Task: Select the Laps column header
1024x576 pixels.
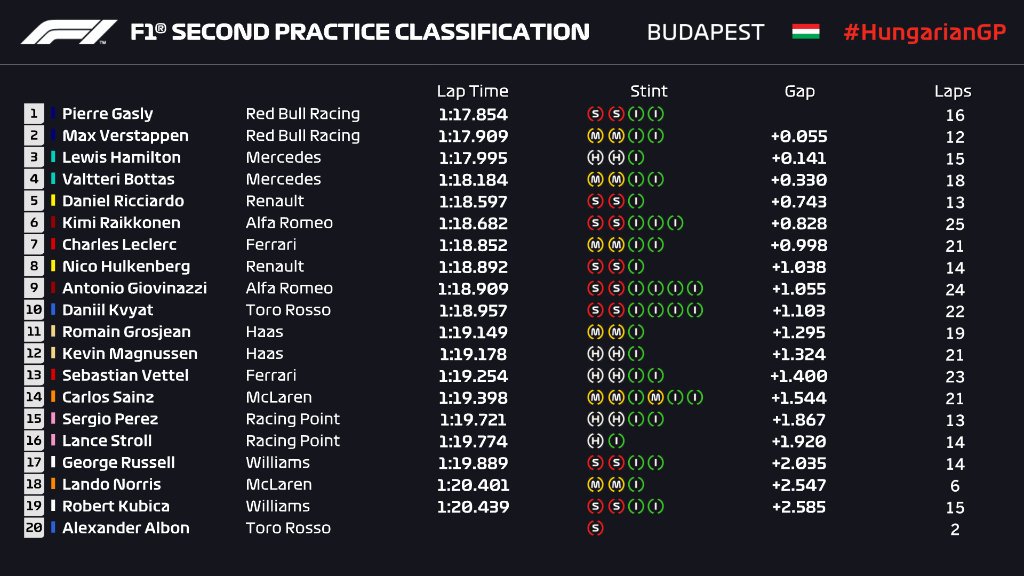Action: [953, 91]
